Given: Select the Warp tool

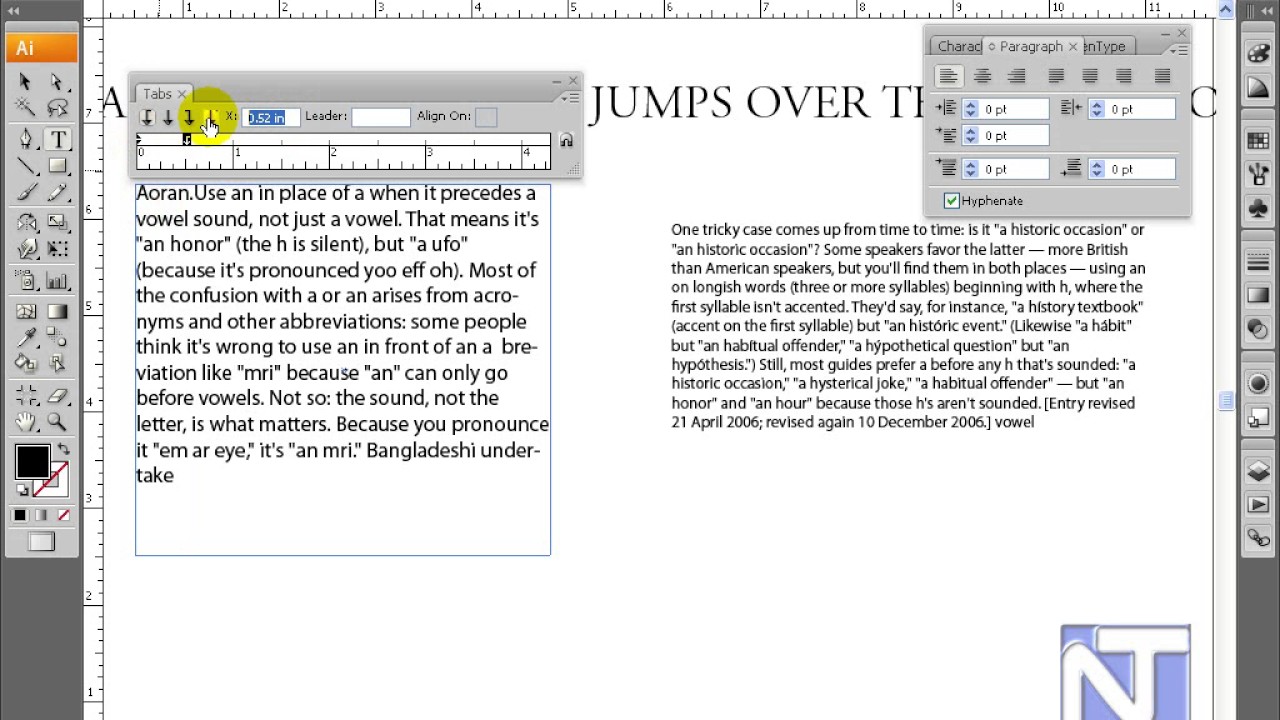Looking at the screenshot, I should coord(25,248).
